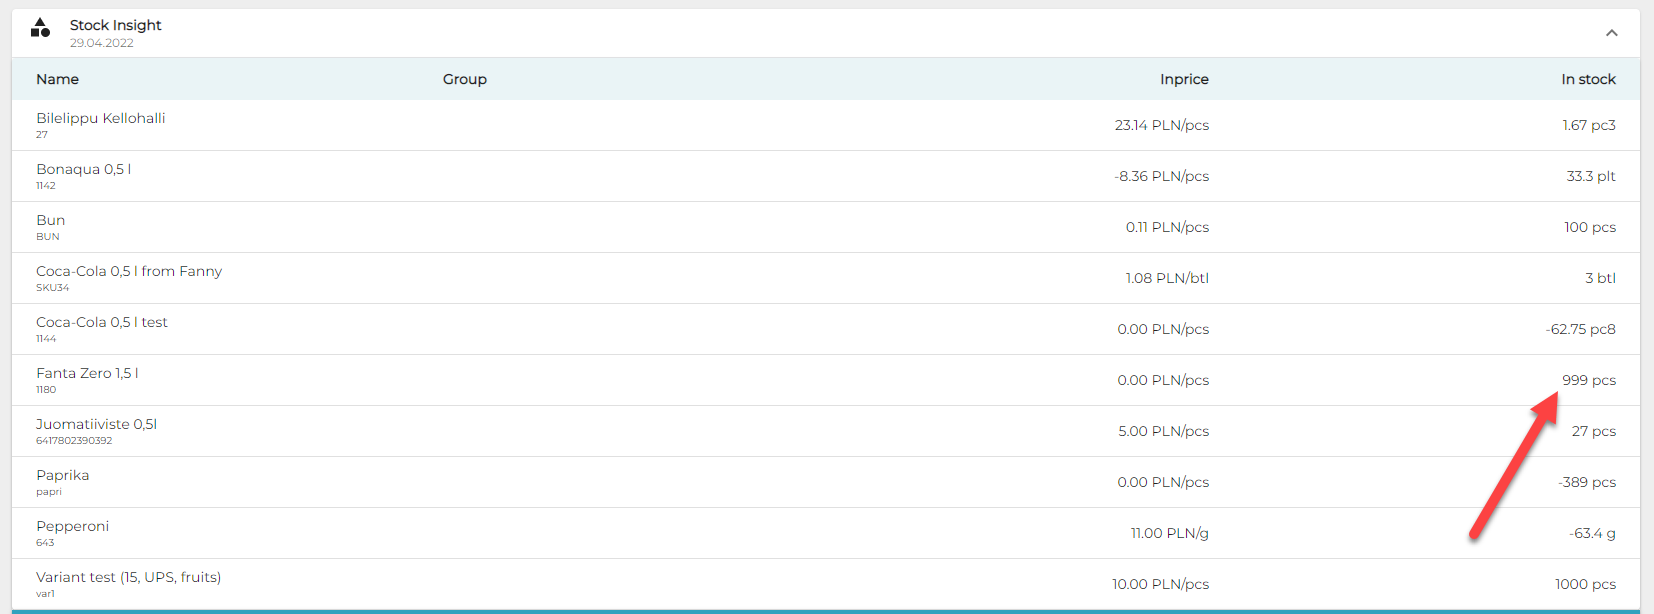Open the Fanta Zero 1,5 l product

pyautogui.click(x=87, y=373)
